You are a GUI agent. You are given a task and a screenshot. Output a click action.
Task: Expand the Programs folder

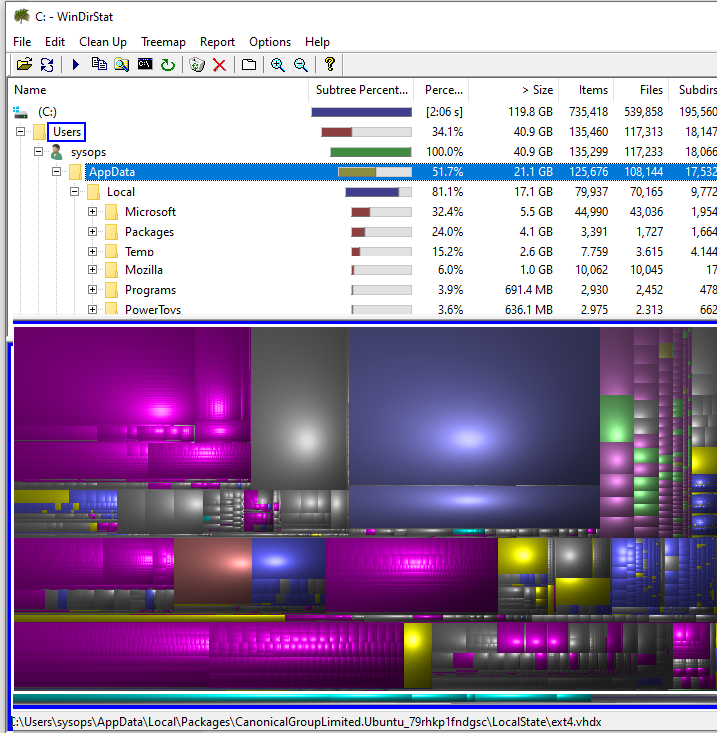click(93, 290)
